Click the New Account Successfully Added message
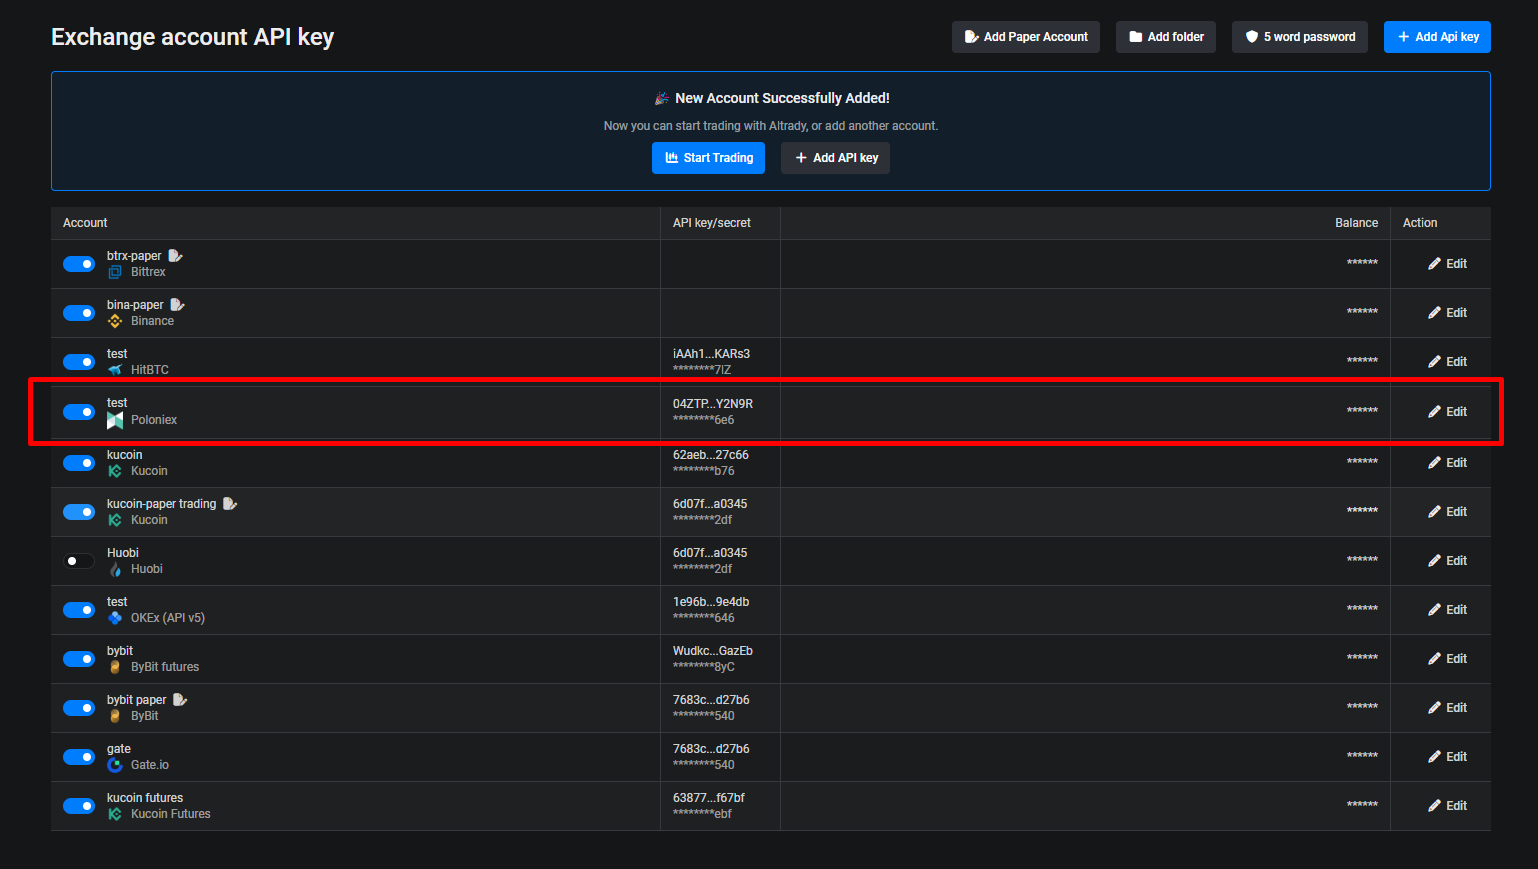The height and width of the screenshot is (869, 1538). (782, 98)
